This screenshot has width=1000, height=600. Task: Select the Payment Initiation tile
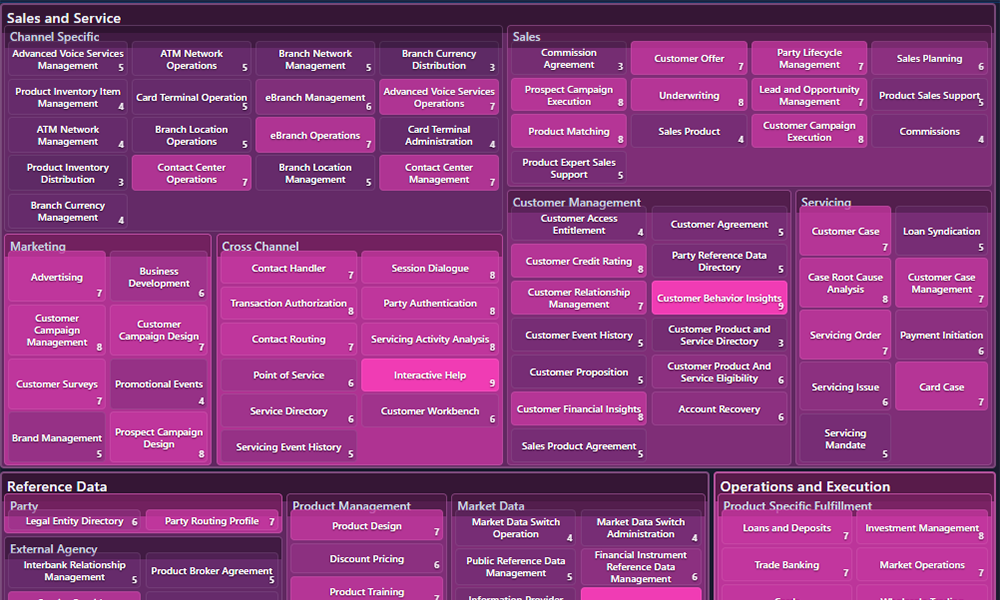[941, 335]
